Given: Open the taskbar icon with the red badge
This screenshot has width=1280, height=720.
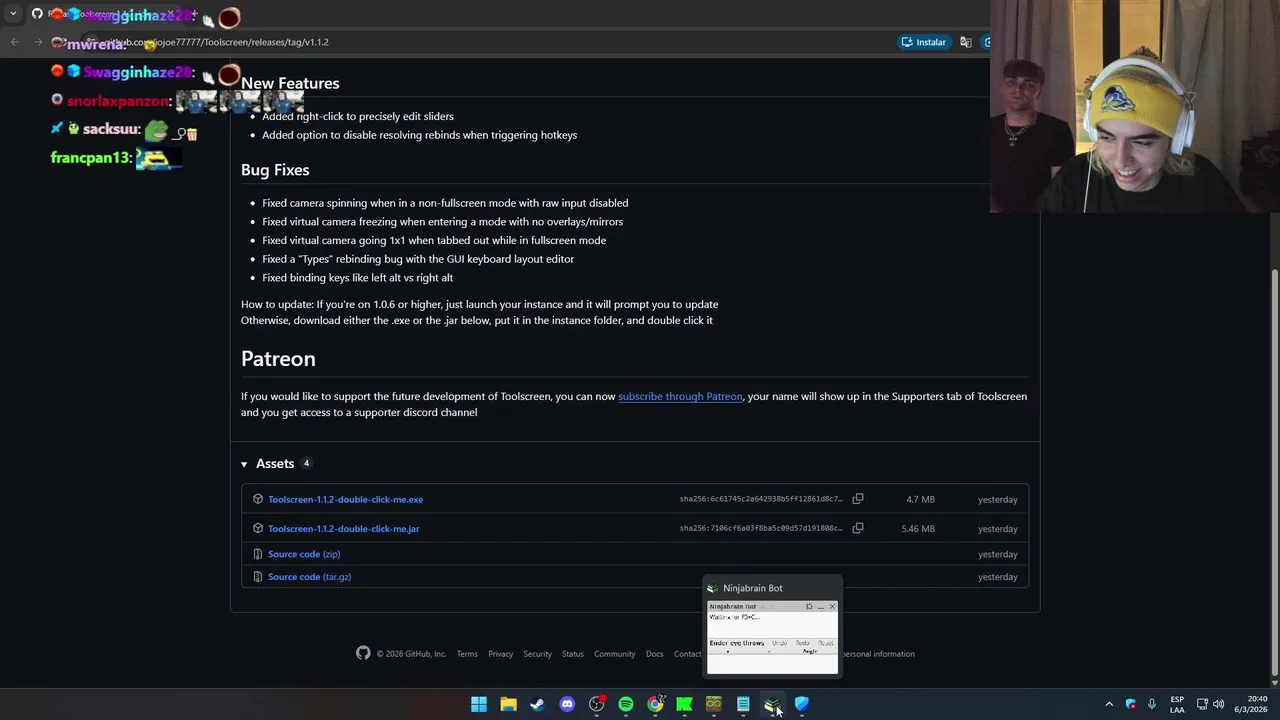Looking at the screenshot, I should (x=596, y=704).
